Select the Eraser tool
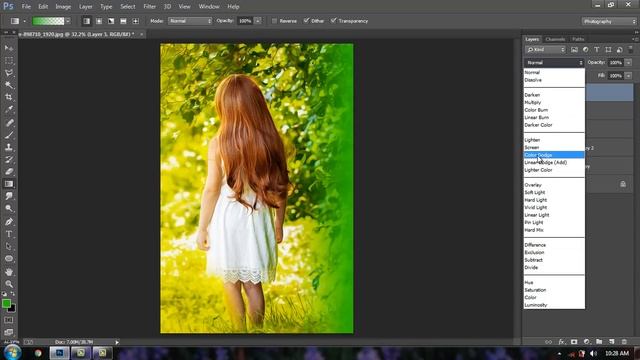Image resolution: width=640 pixels, height=360 pixels. 9,171
